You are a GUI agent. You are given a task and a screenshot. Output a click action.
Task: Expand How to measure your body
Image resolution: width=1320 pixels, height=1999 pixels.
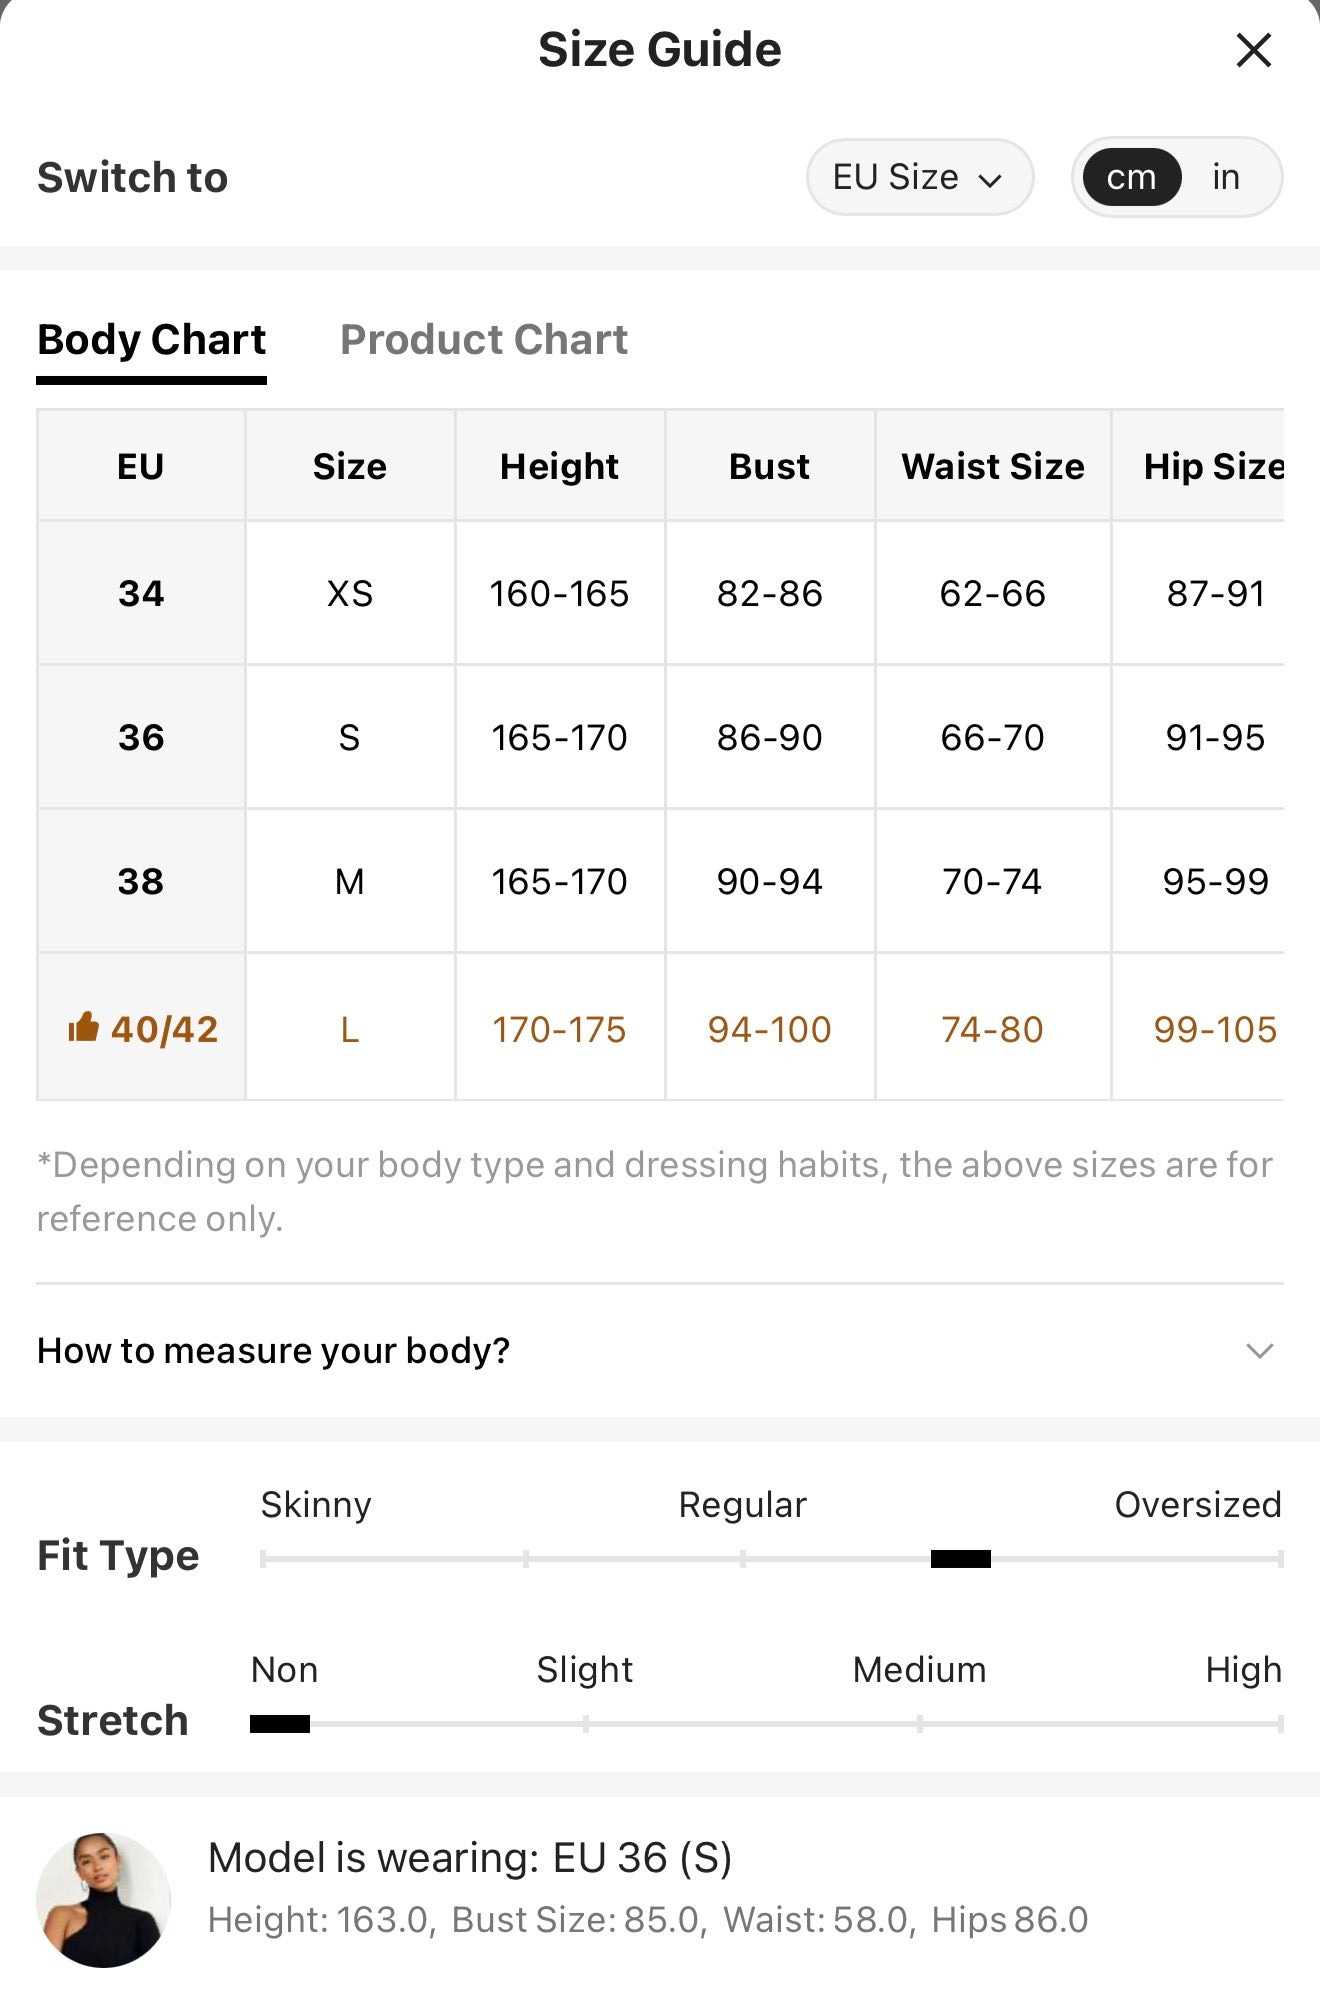pos(660,1351)
